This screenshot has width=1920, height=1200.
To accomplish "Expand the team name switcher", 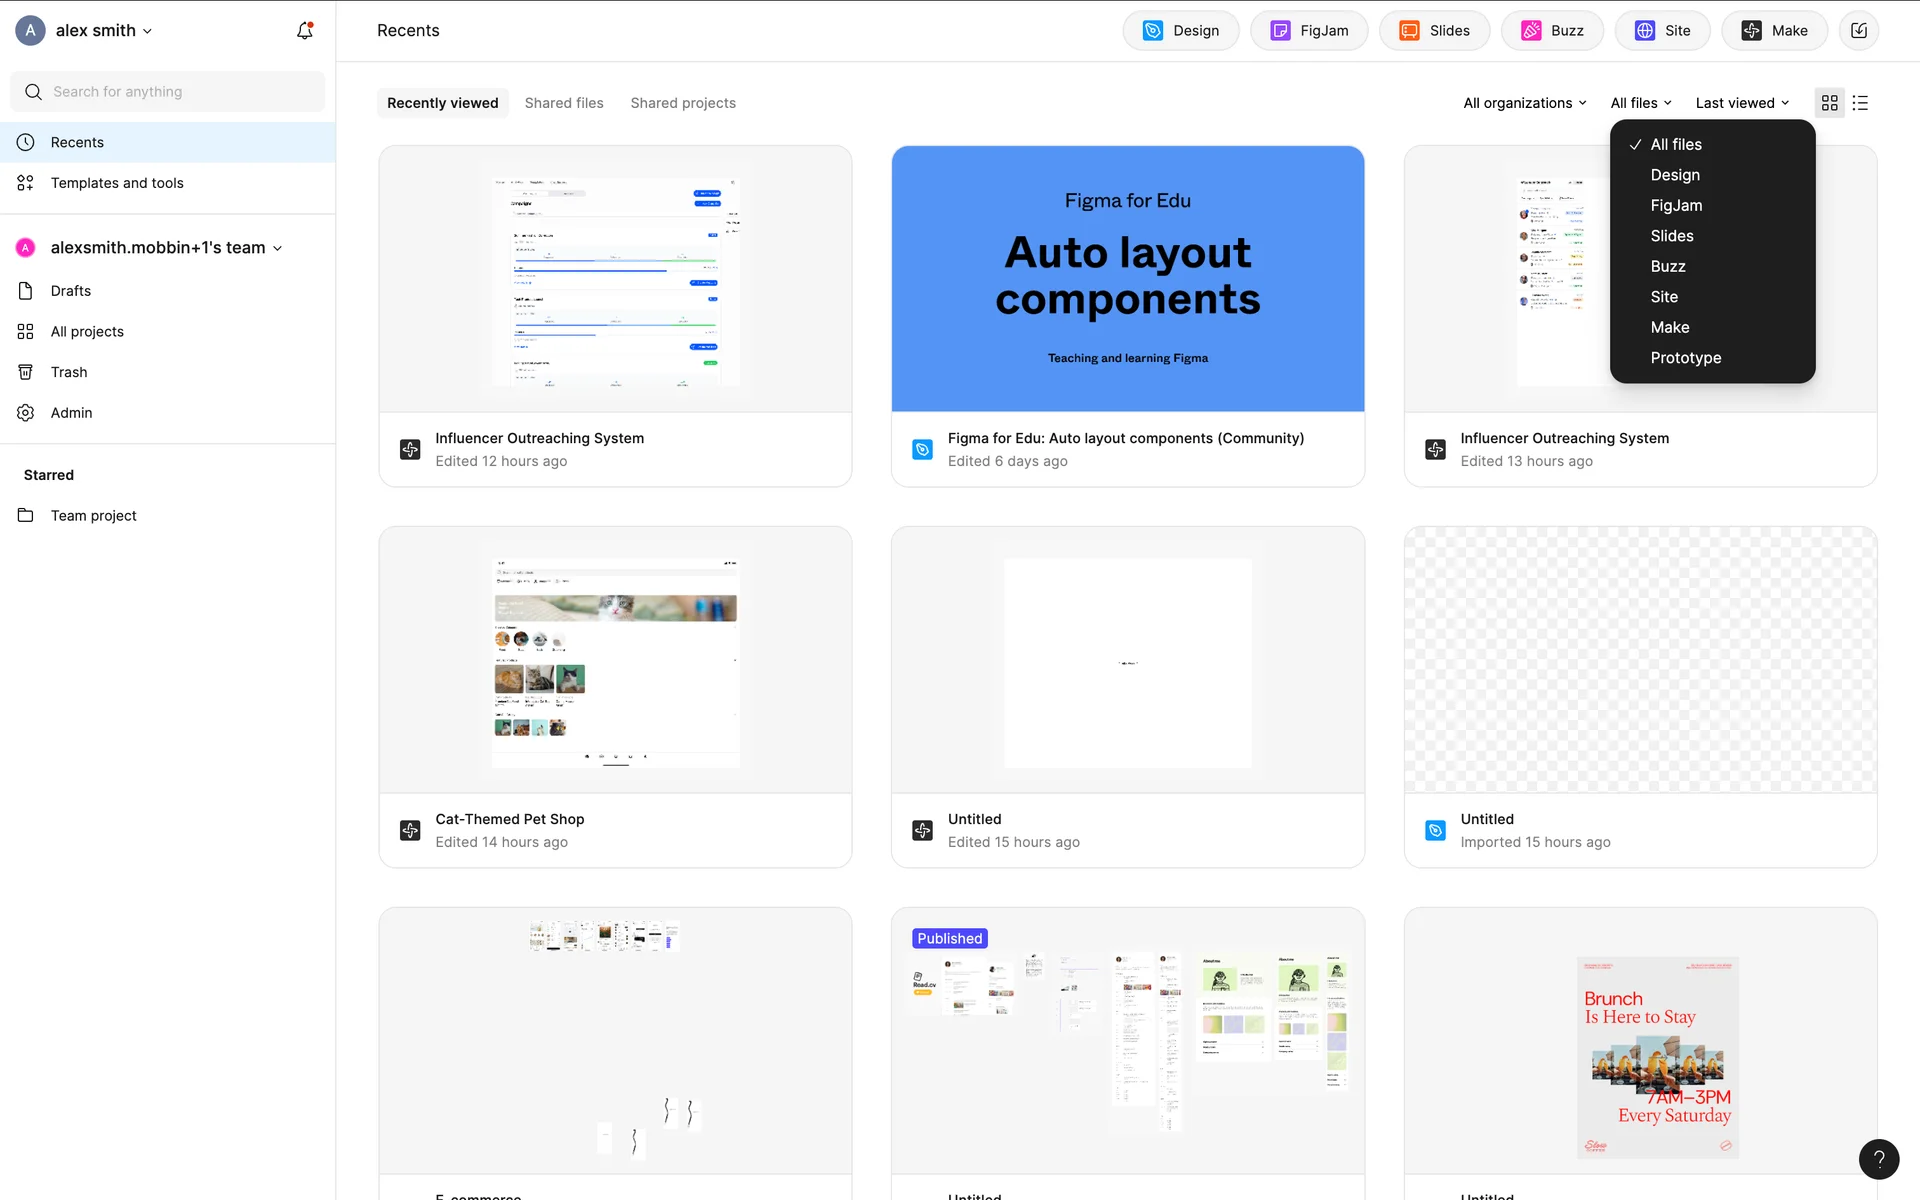I will click(x=165, y=248).
